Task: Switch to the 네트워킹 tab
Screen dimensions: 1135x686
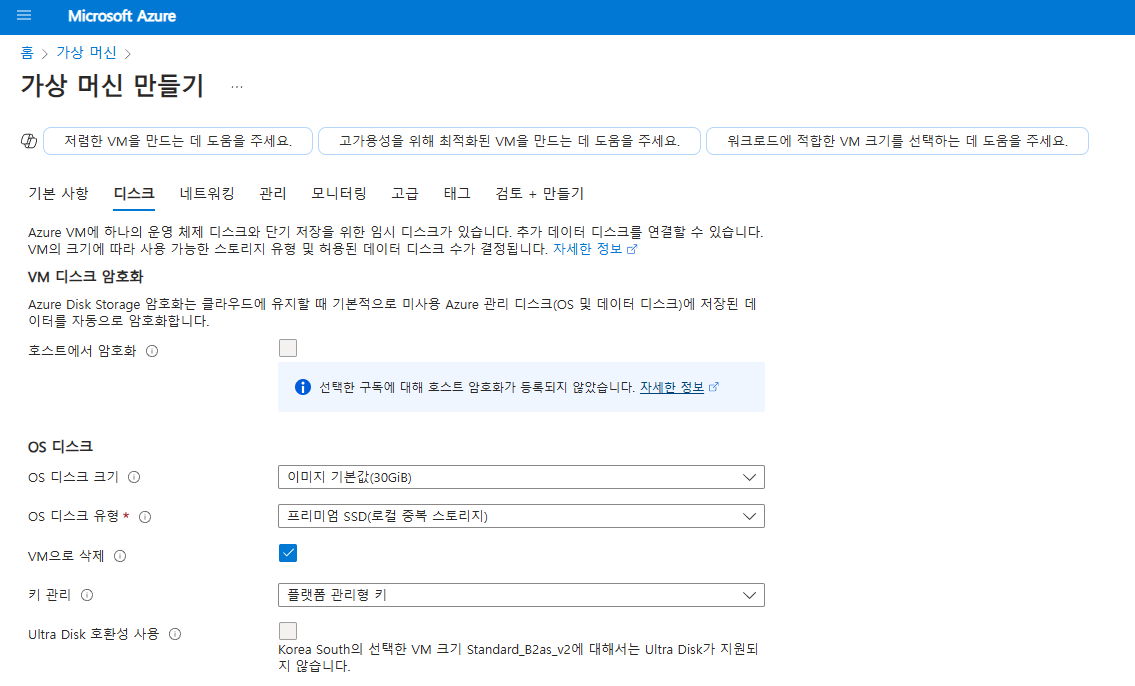Action: coord(207,193)
